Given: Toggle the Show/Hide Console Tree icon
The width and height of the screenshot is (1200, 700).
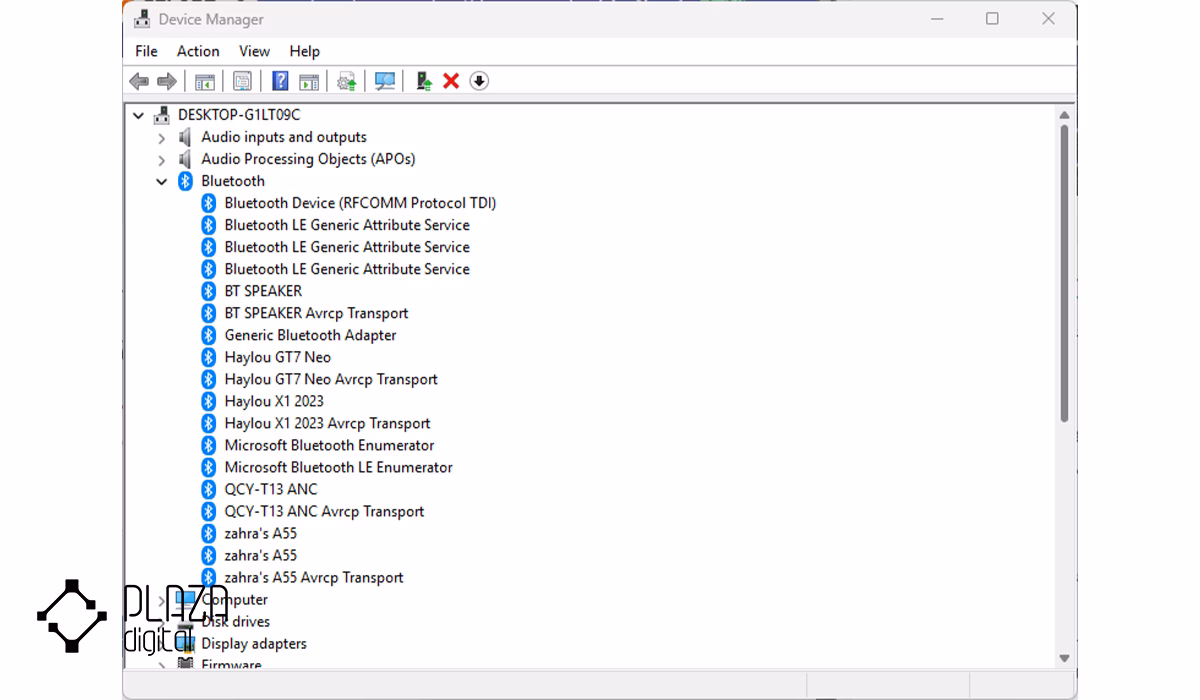Looking at the screenshot, I should click(x=205, y=81).
